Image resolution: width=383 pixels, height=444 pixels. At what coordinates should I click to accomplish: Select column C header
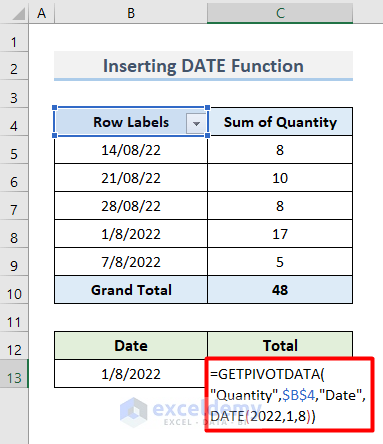point(280,13)
